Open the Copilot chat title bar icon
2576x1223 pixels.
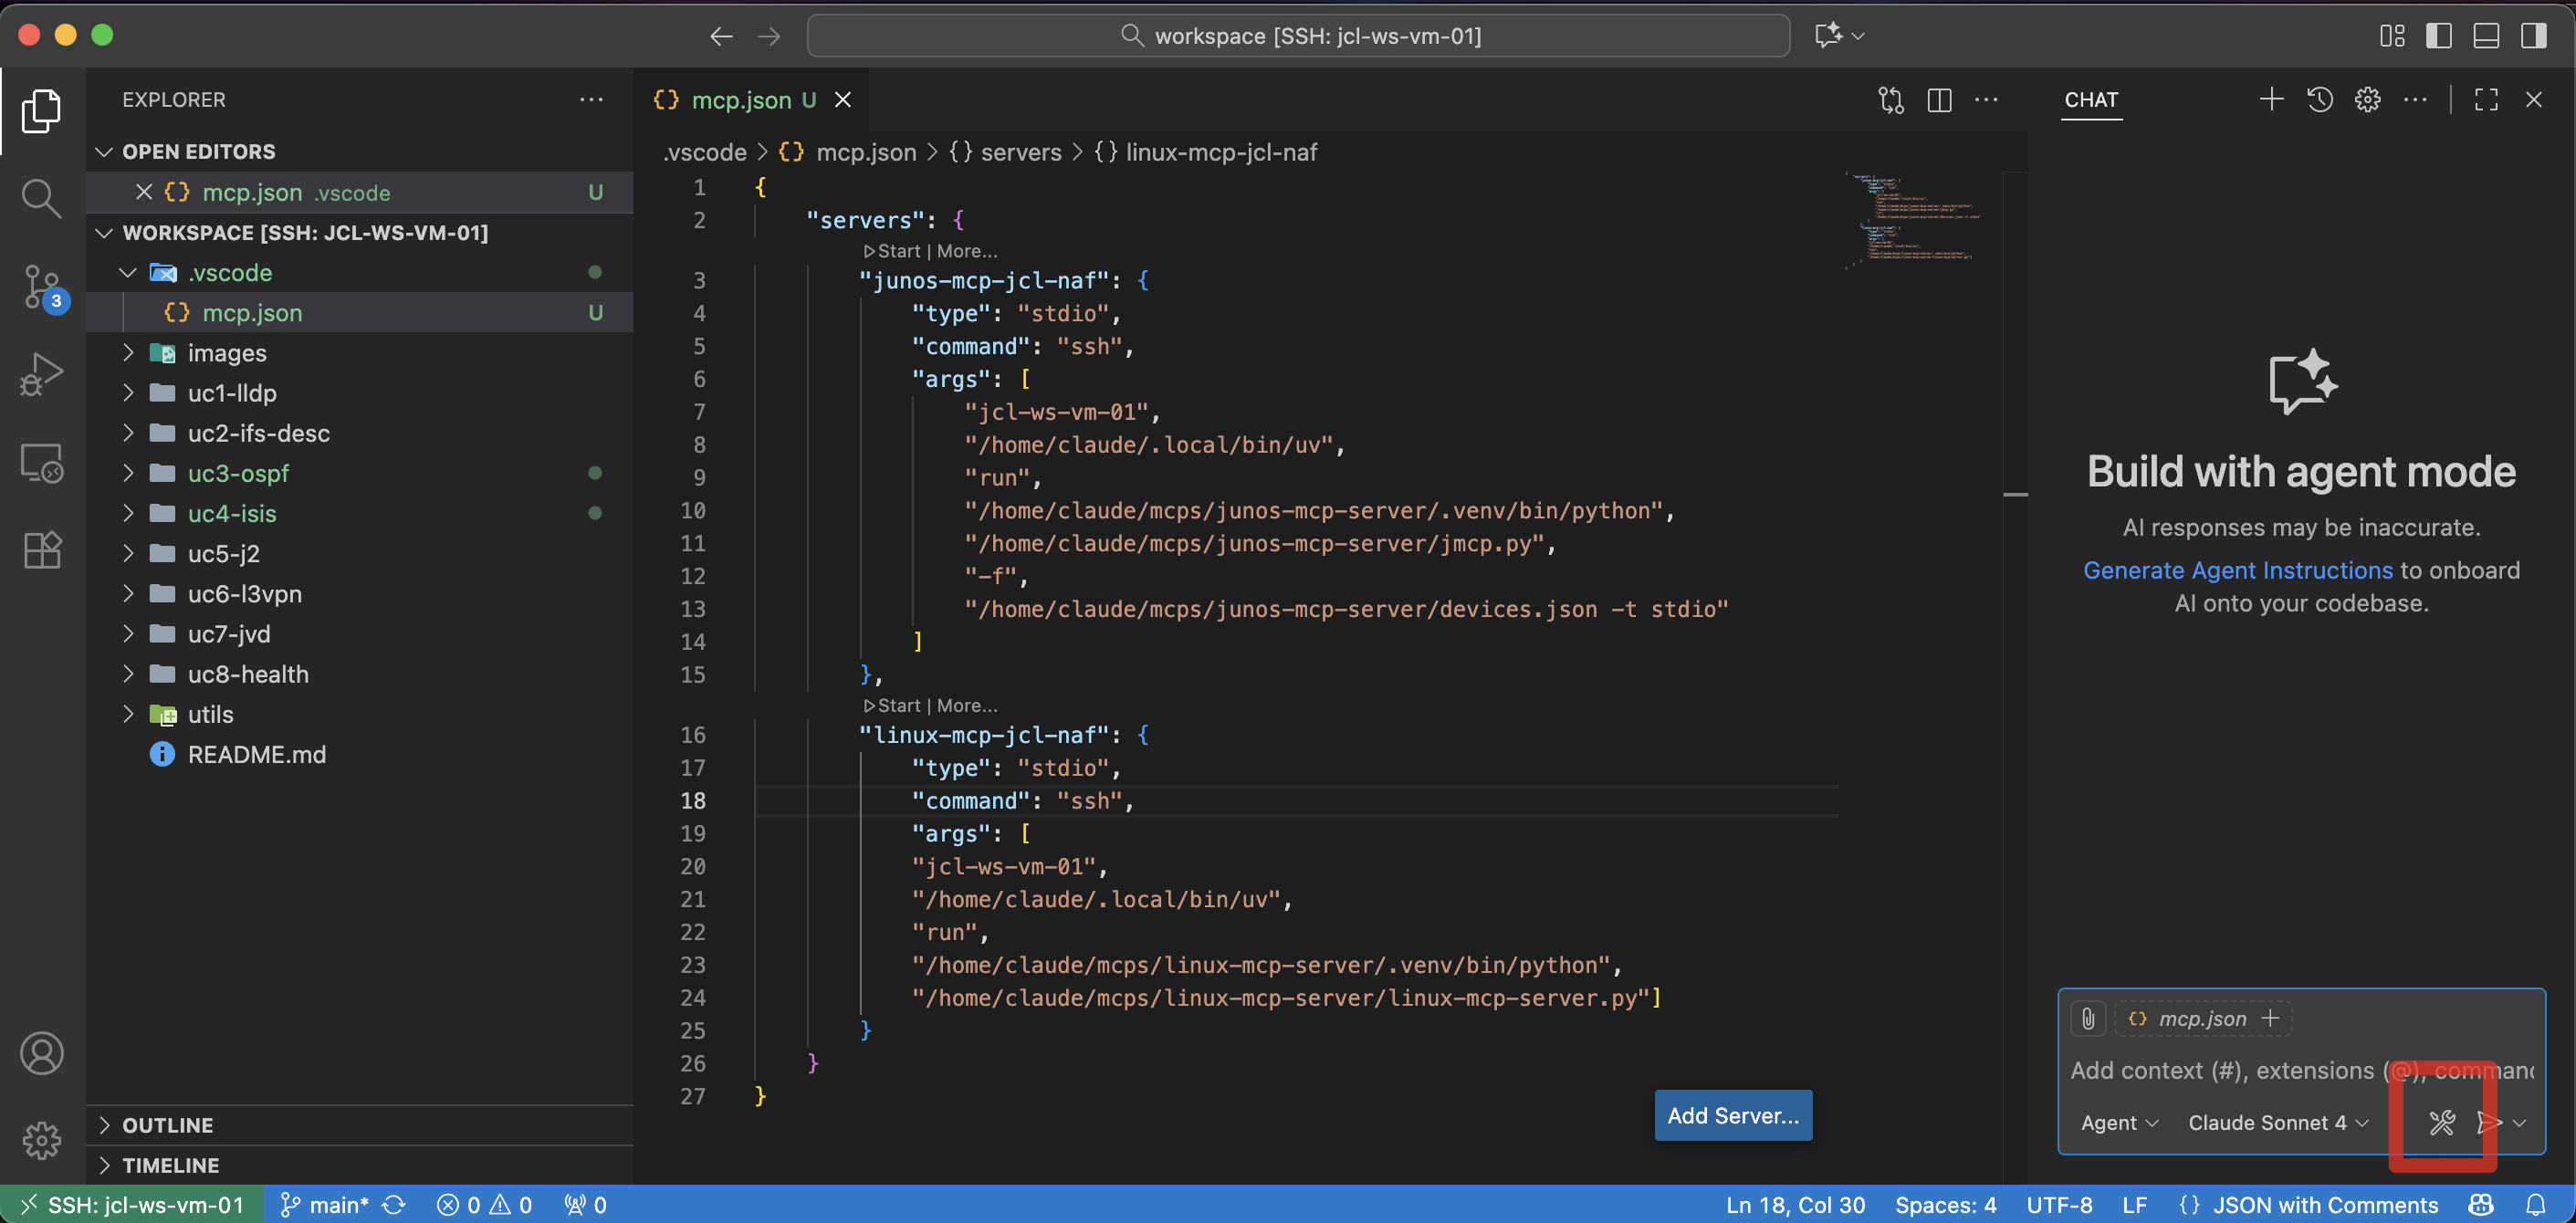pos(1828,36)
